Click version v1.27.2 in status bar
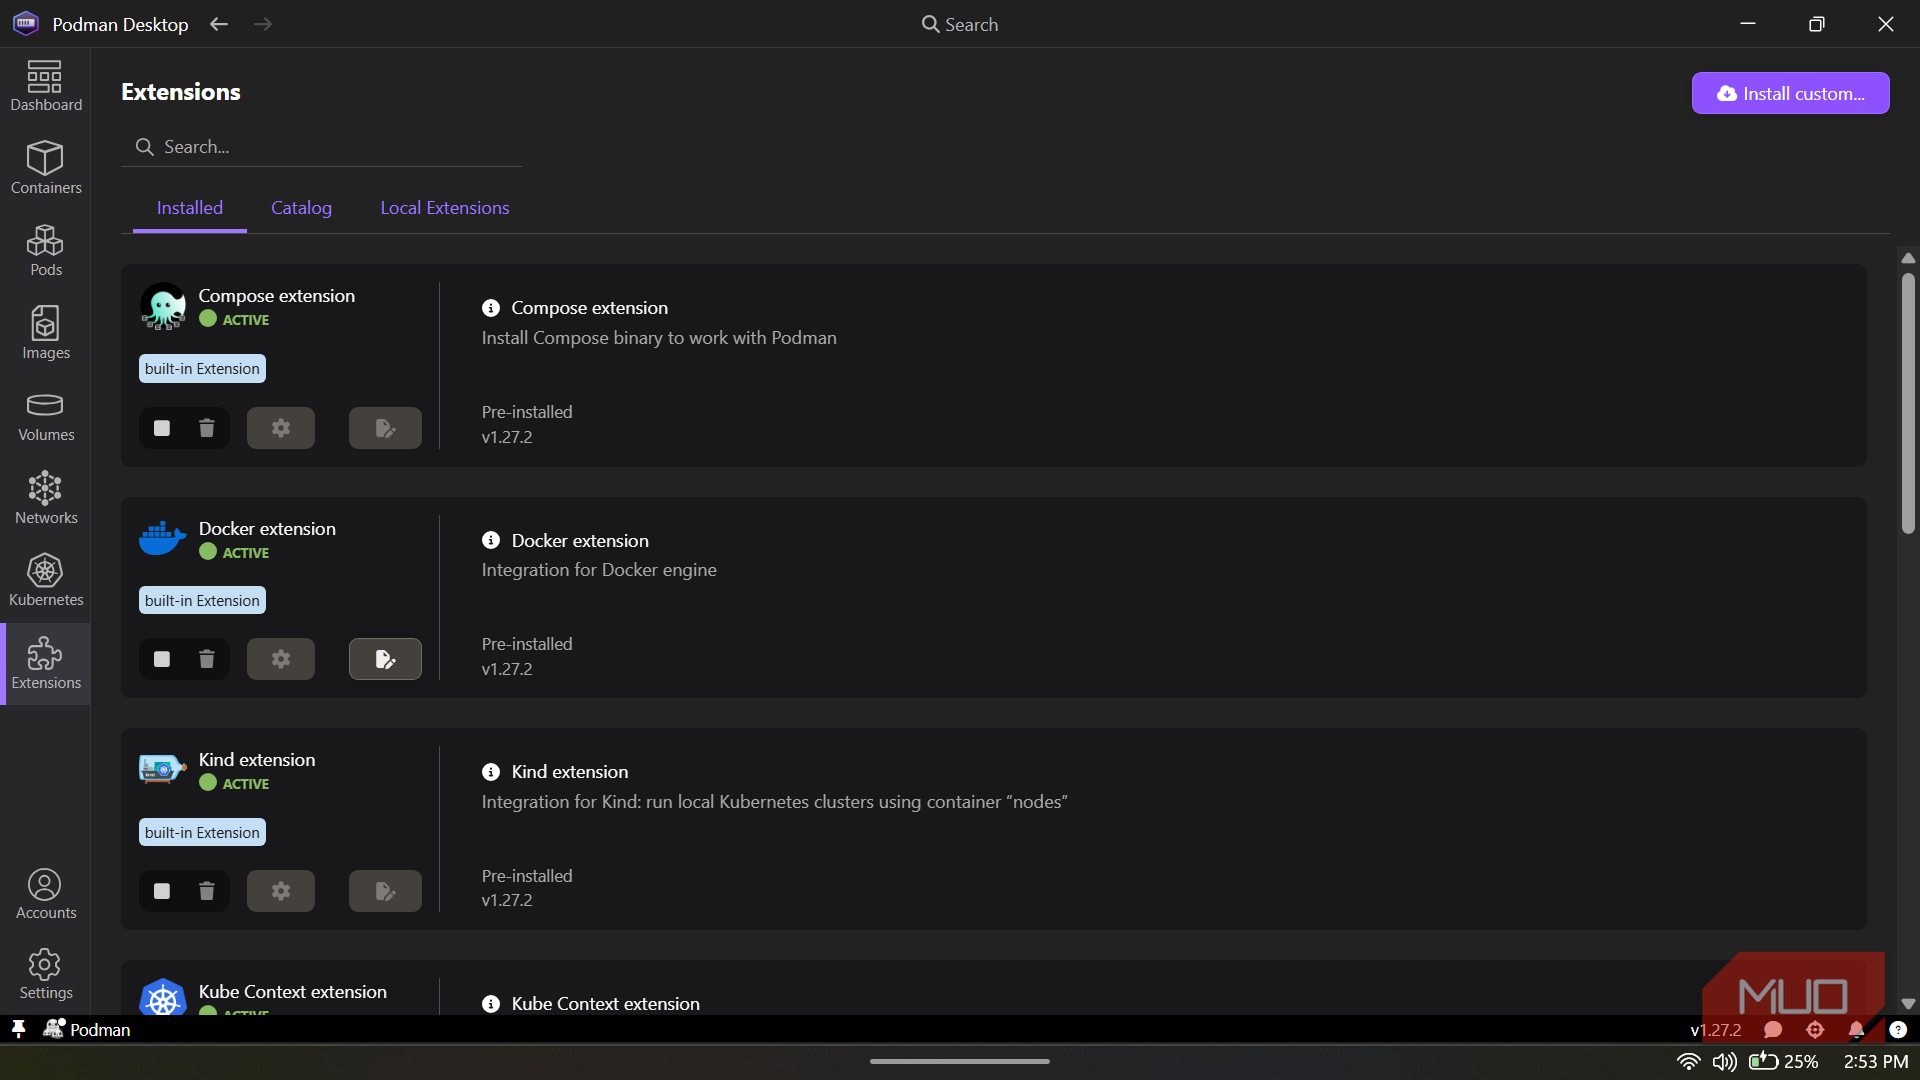Viewport: 1920px width, 1080px height. (1715, 1030)
